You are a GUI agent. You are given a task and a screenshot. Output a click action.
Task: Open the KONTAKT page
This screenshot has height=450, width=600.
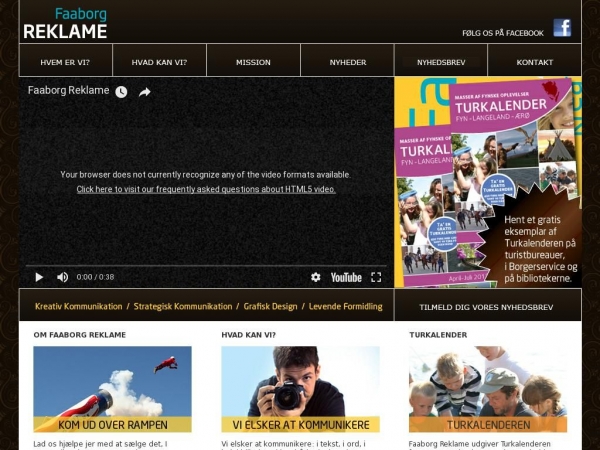click(535, 62)
